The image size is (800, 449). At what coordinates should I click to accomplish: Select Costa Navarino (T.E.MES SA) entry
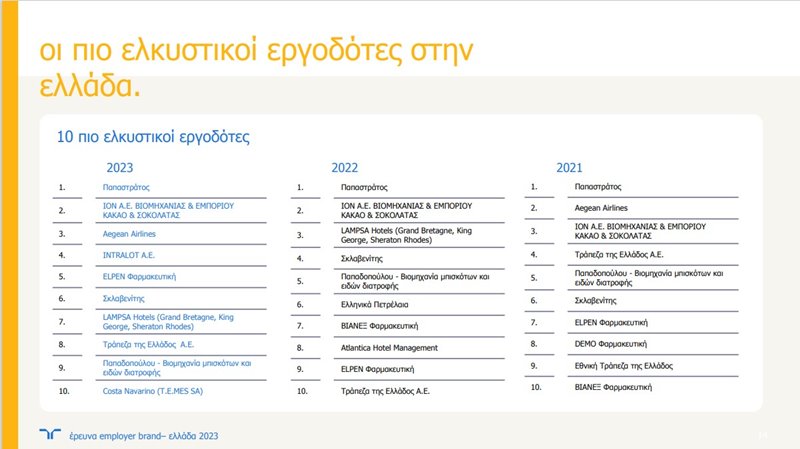tap(153, 390)
